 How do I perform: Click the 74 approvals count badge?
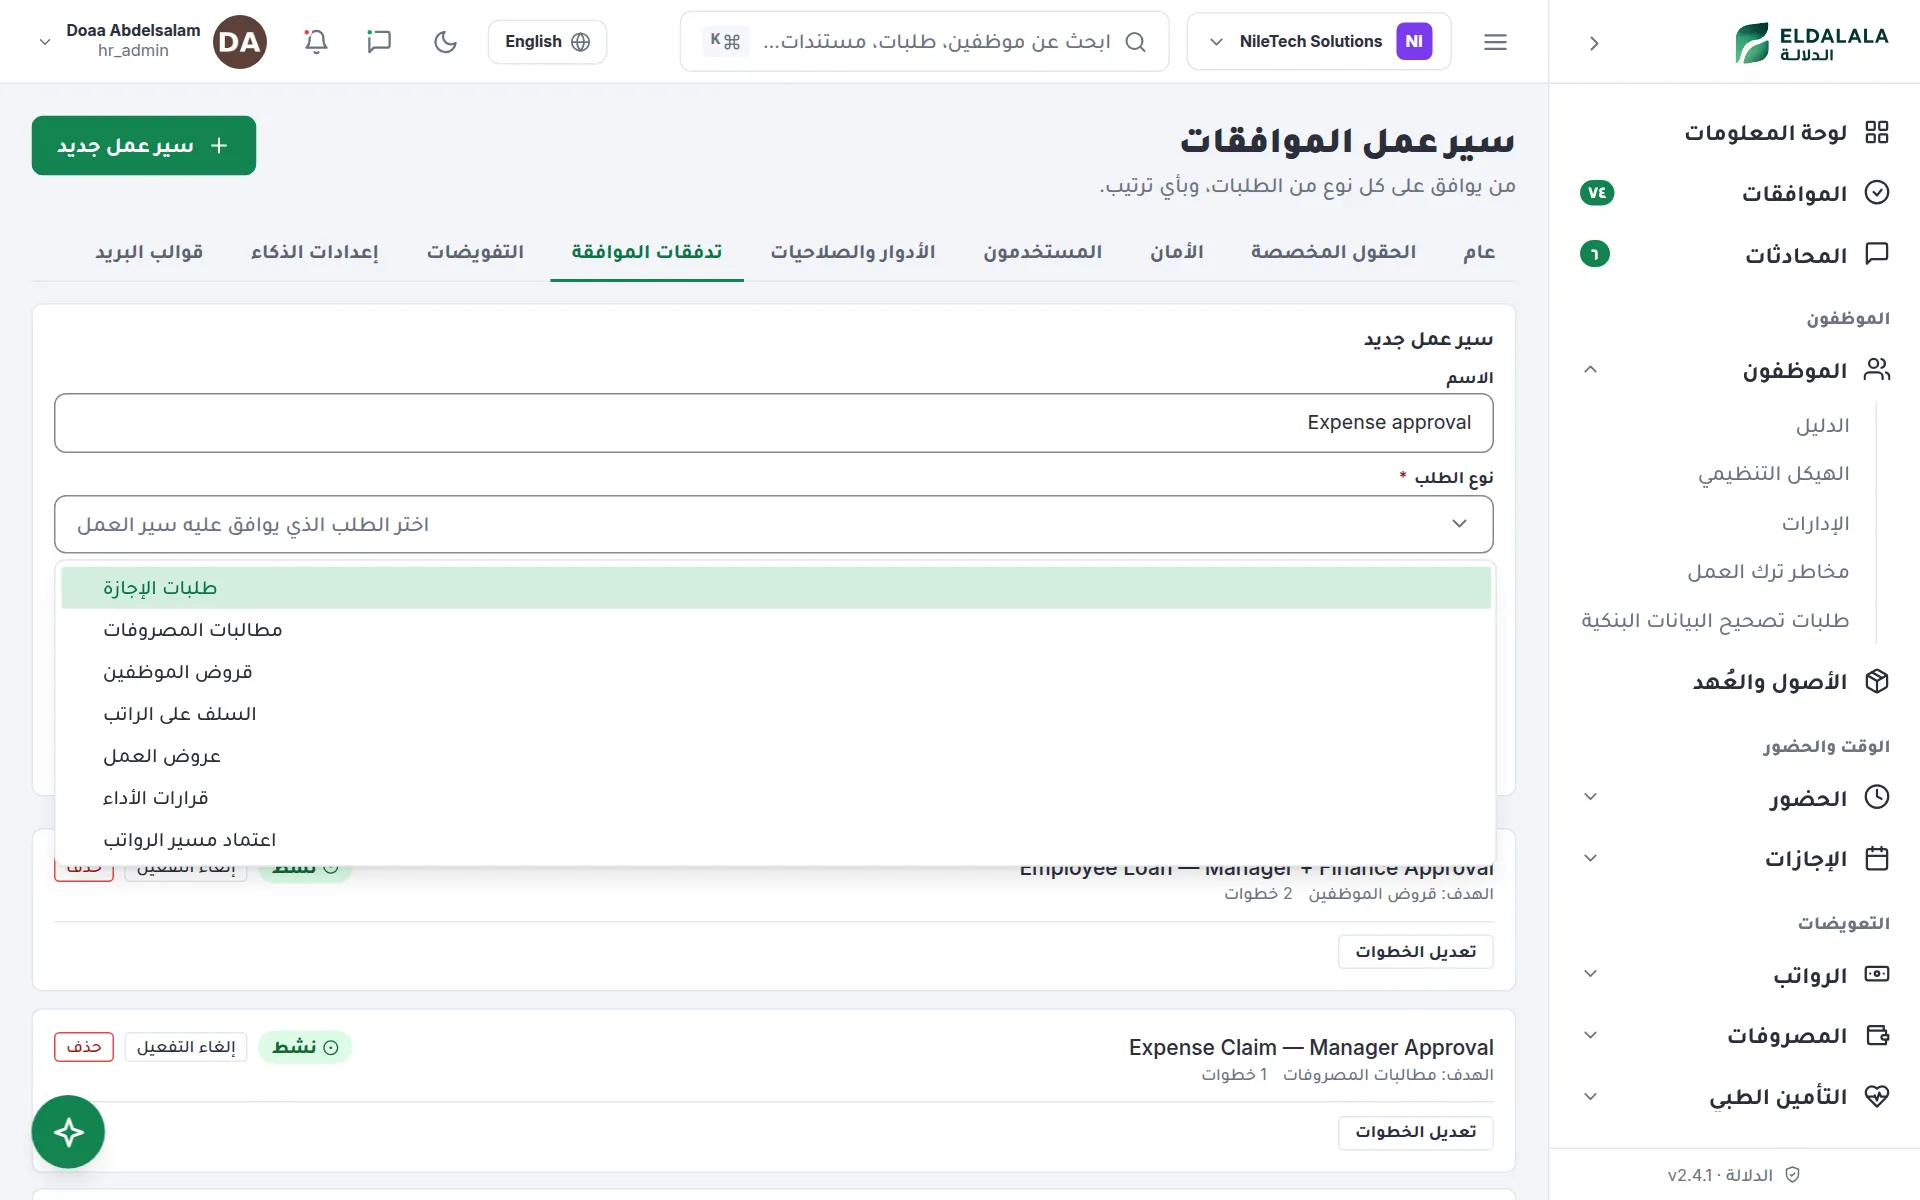[1597, 193]
